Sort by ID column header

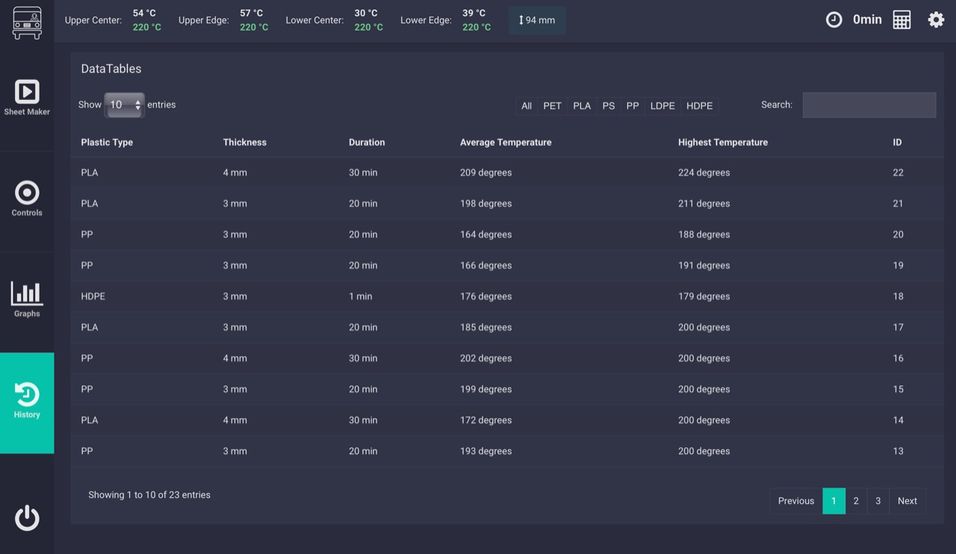897,142
